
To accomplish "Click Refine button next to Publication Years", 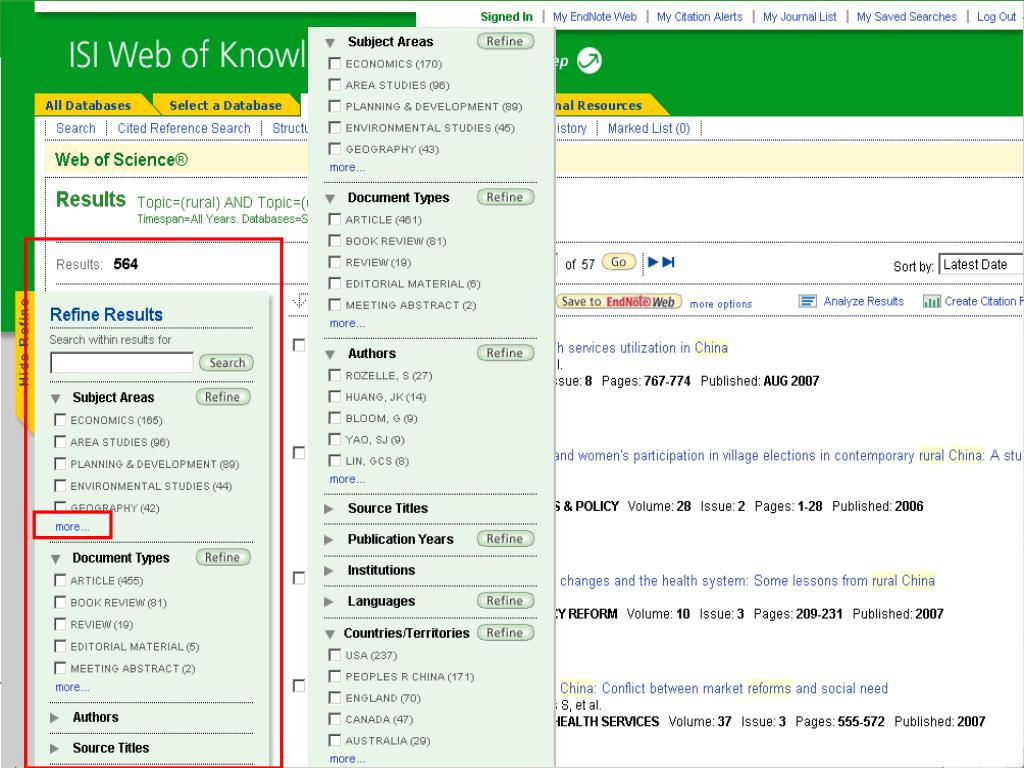I will [x=505, y=539].
